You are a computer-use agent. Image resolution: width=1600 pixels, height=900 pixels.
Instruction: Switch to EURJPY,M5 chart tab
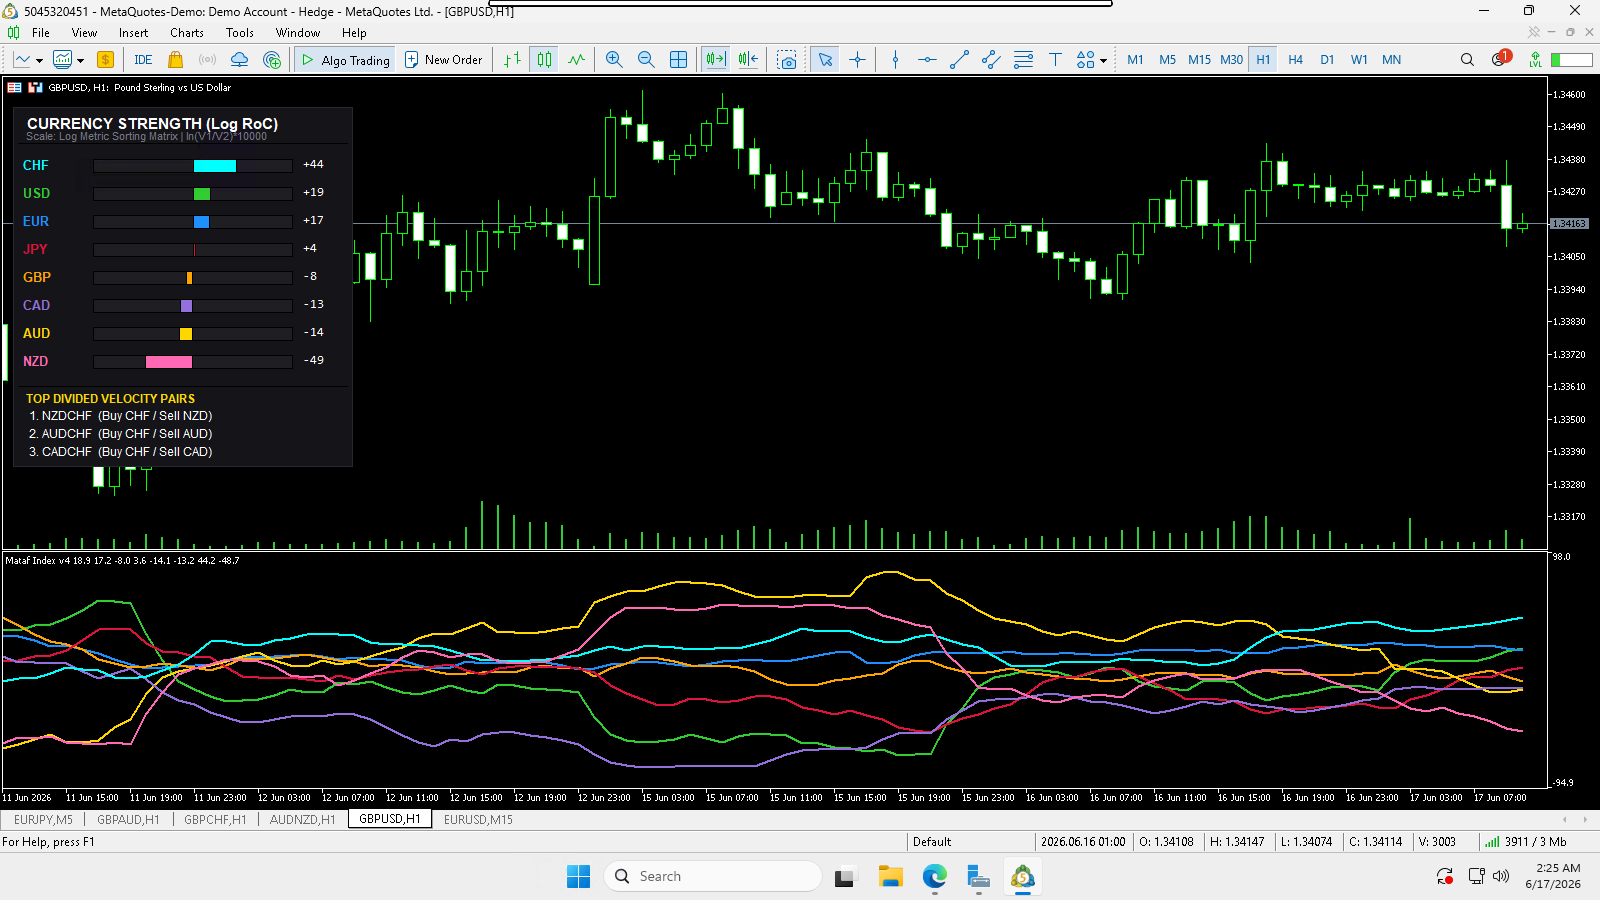43,819
